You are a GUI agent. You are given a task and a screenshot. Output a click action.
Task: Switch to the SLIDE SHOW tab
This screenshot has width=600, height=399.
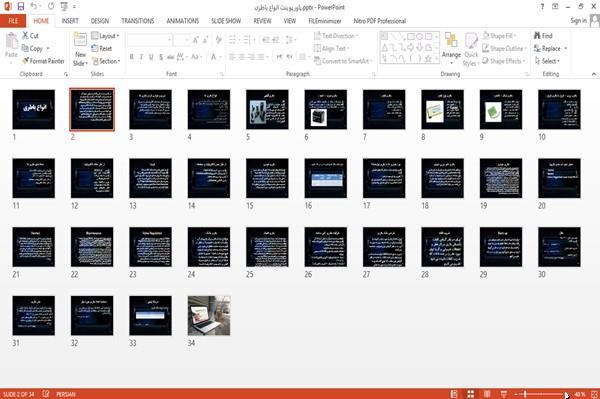226,21
